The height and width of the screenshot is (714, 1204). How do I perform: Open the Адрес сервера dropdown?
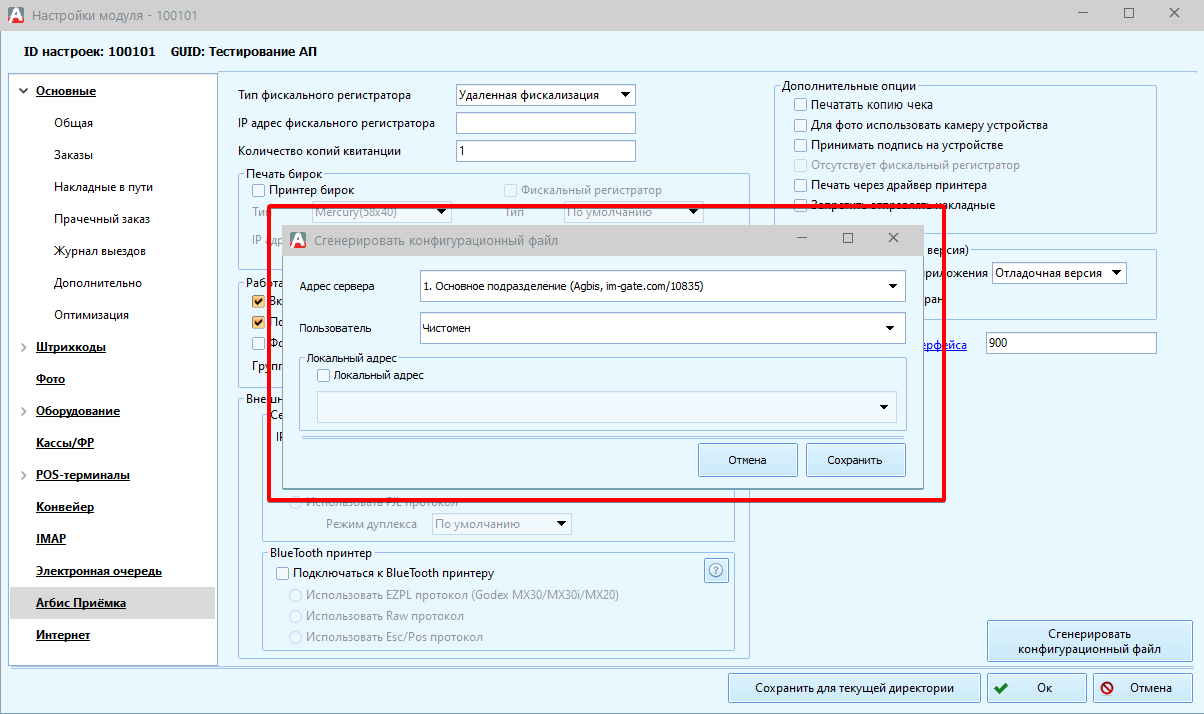click(892, 286)
